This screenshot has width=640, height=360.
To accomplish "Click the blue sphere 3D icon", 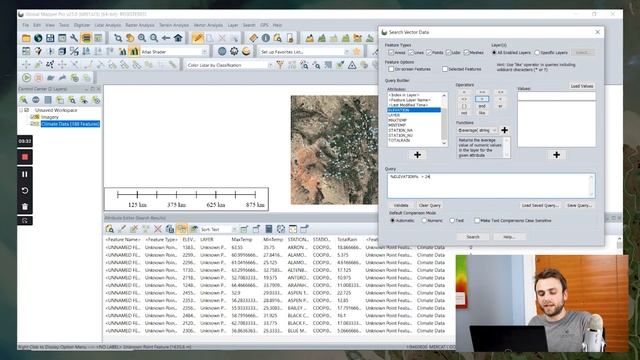I will 222,51.
